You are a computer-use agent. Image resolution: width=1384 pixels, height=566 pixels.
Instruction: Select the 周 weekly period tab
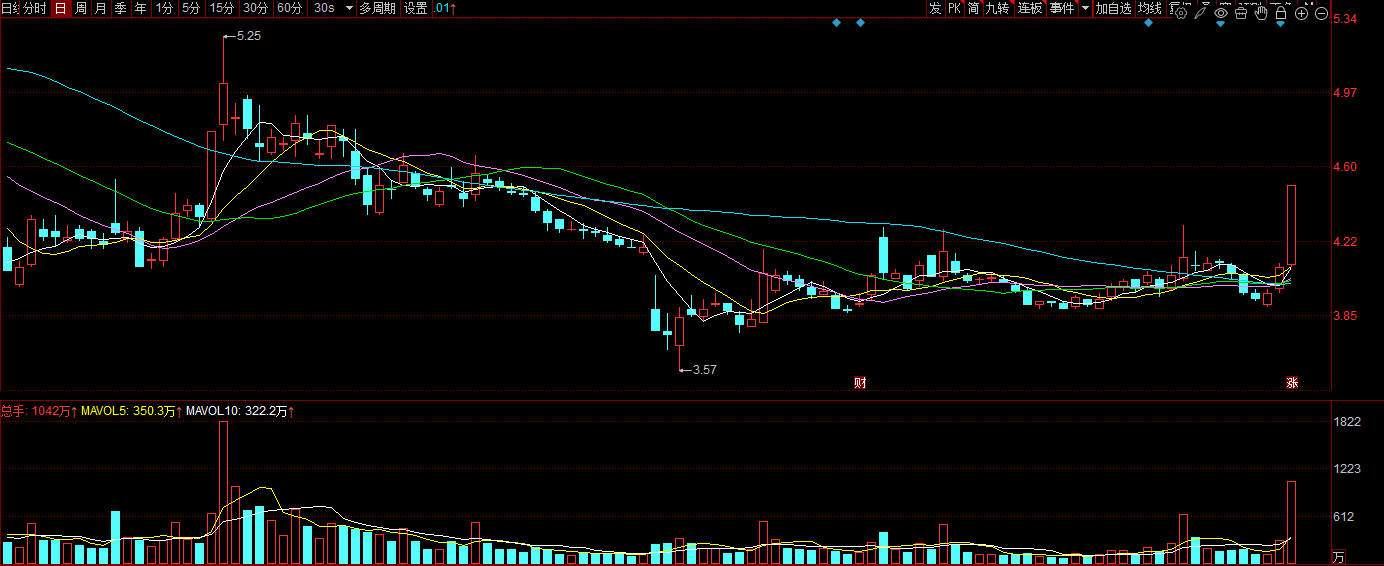(x=80, y=8)
